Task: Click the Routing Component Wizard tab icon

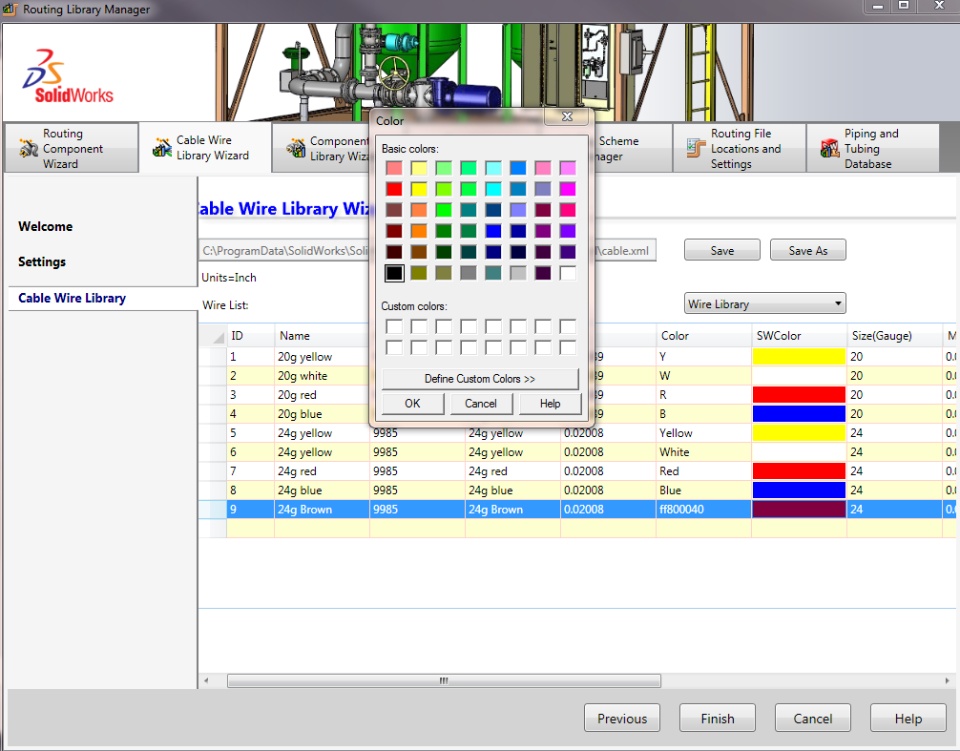Action: click(x=28, y=148)
